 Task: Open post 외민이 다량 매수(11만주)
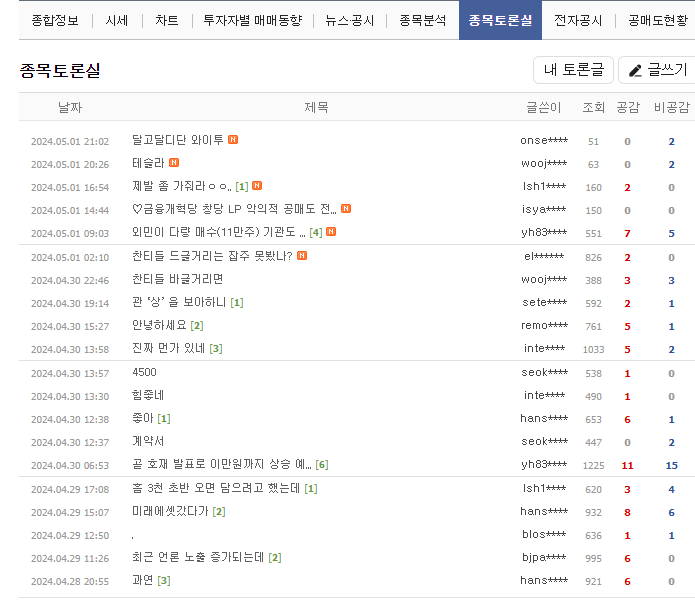pos(219,232)
